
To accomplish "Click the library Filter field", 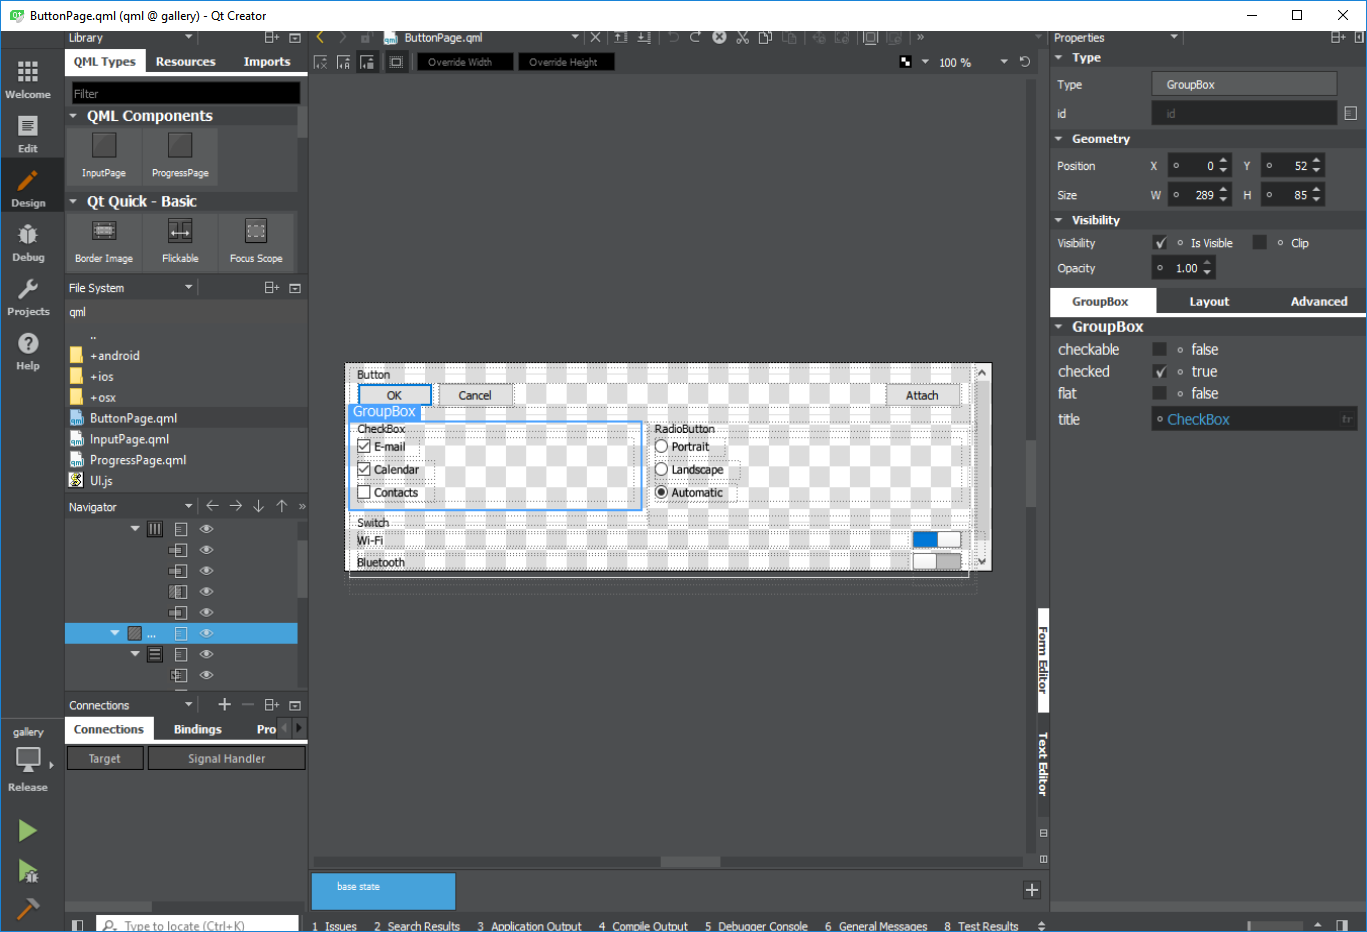I will pos(185,94).
